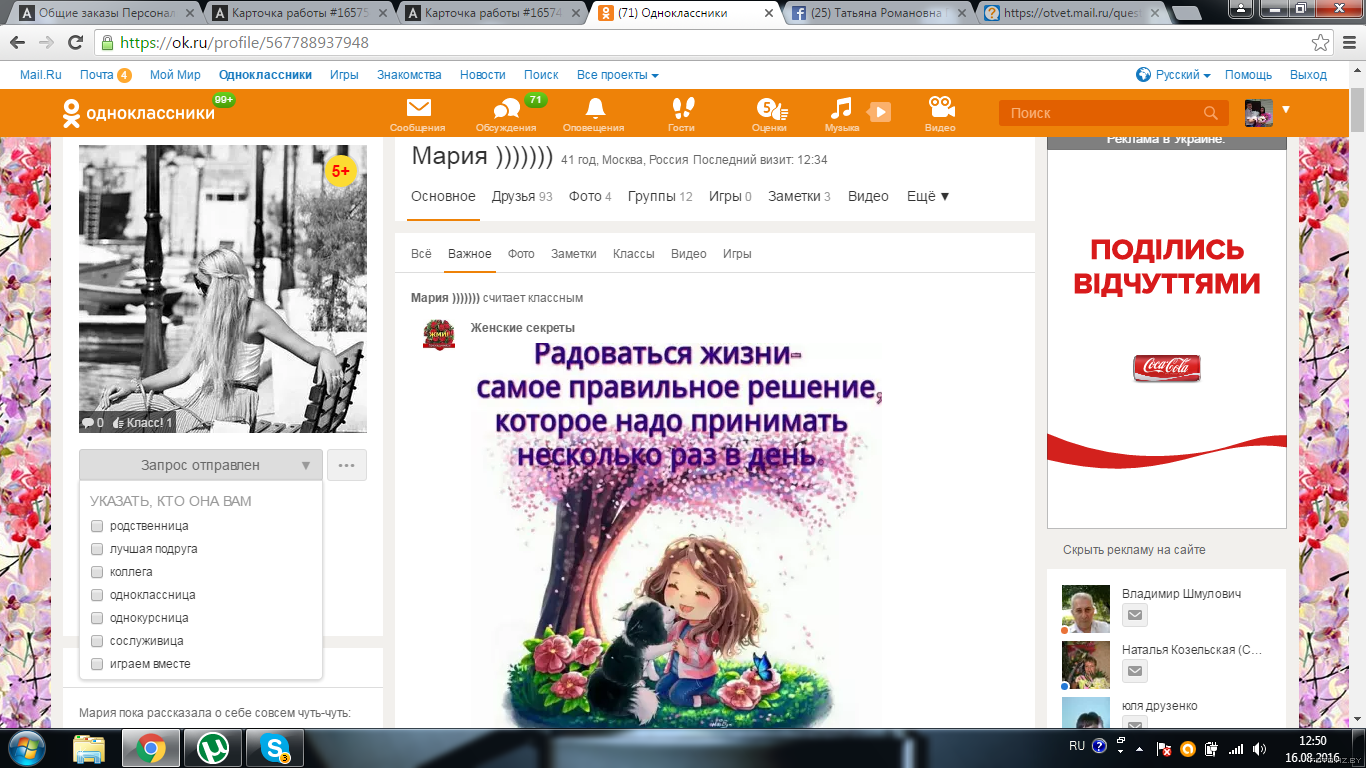
Task: Click the 5+ badge on profile photo
Action: [341, 171]
